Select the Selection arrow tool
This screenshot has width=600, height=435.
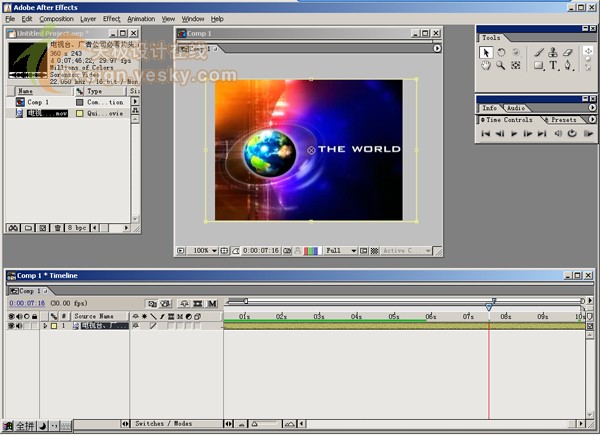(486, 52)
